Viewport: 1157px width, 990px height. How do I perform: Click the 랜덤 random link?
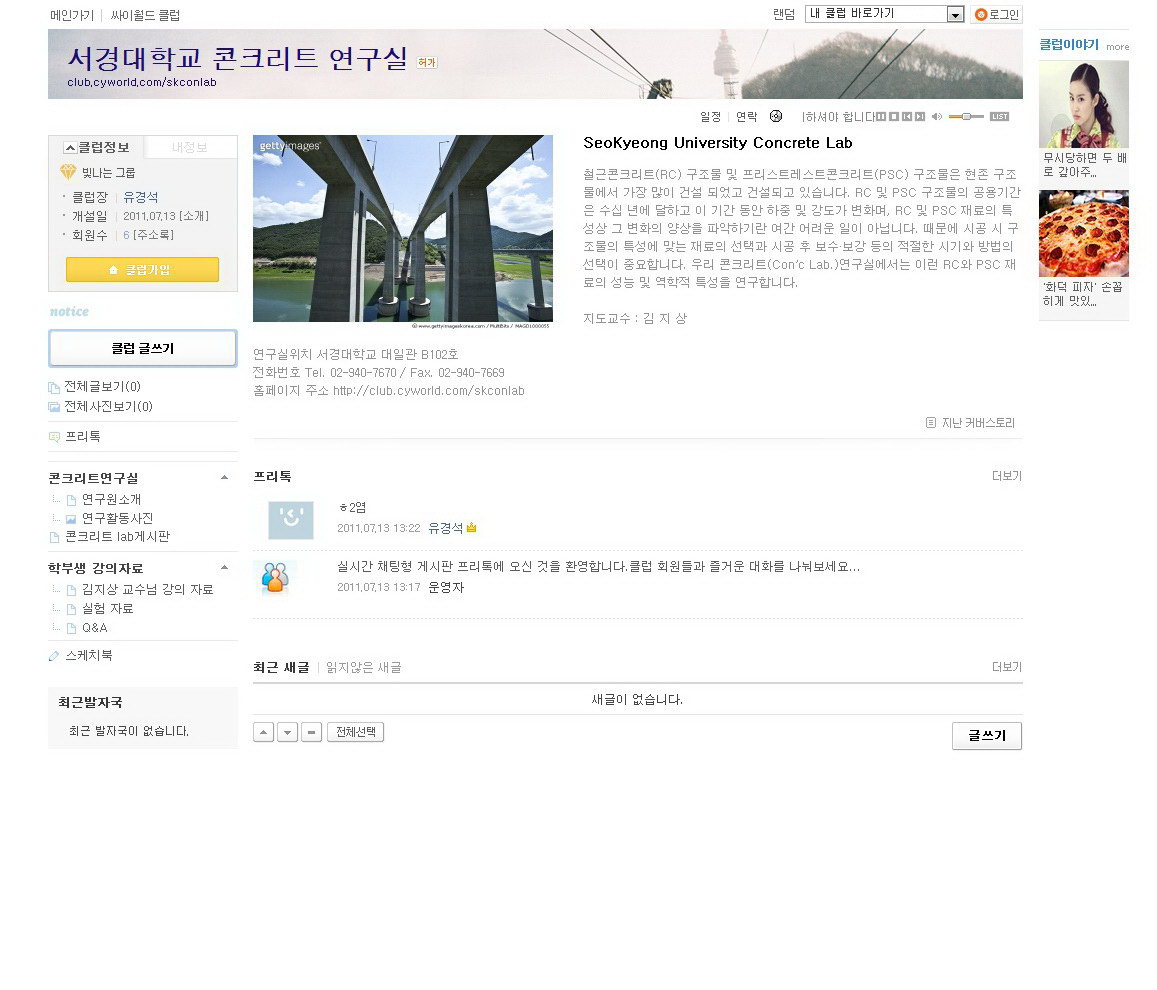click(784, 14)
